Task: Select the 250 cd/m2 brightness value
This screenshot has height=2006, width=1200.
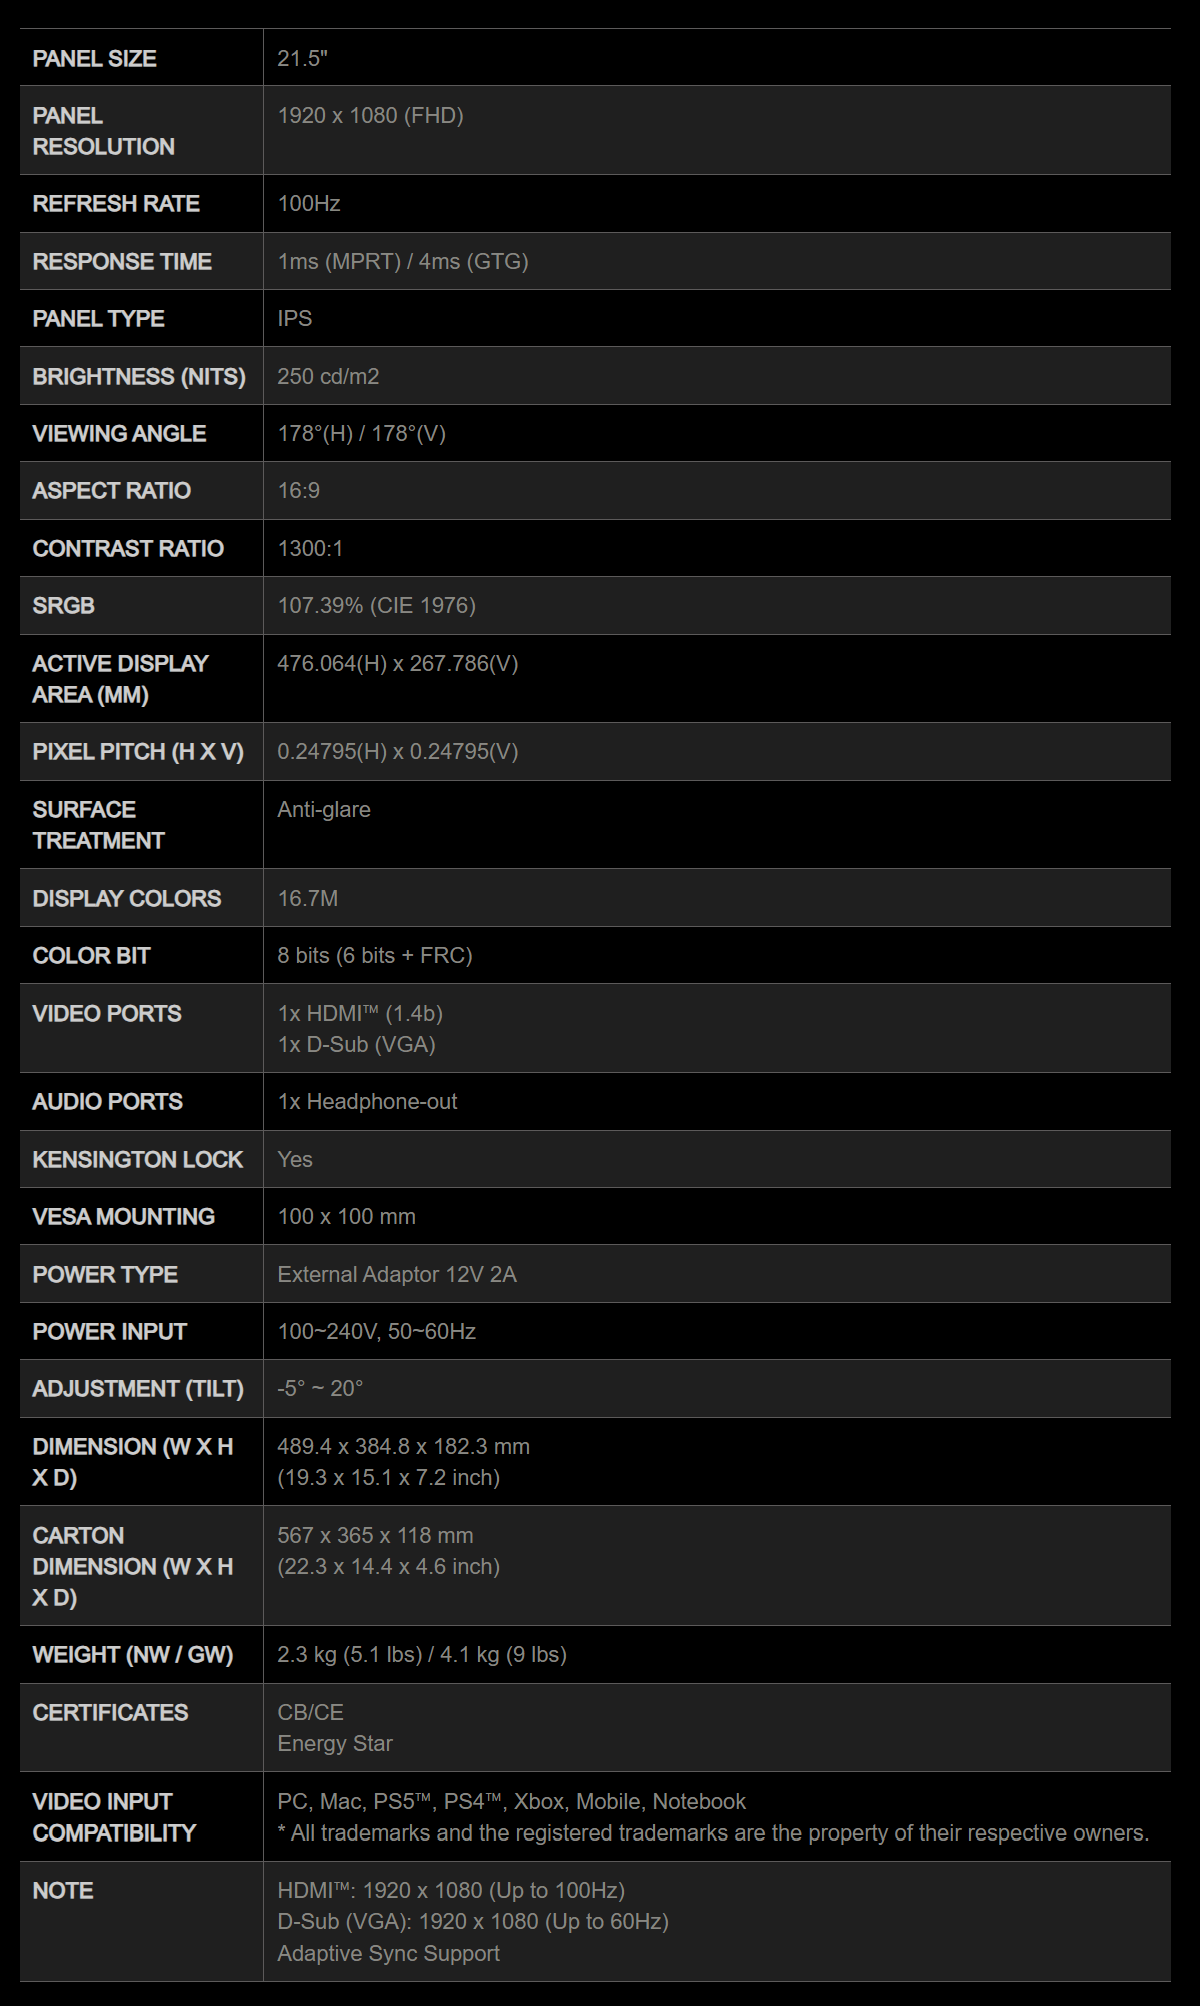Action: pos(328,377)
